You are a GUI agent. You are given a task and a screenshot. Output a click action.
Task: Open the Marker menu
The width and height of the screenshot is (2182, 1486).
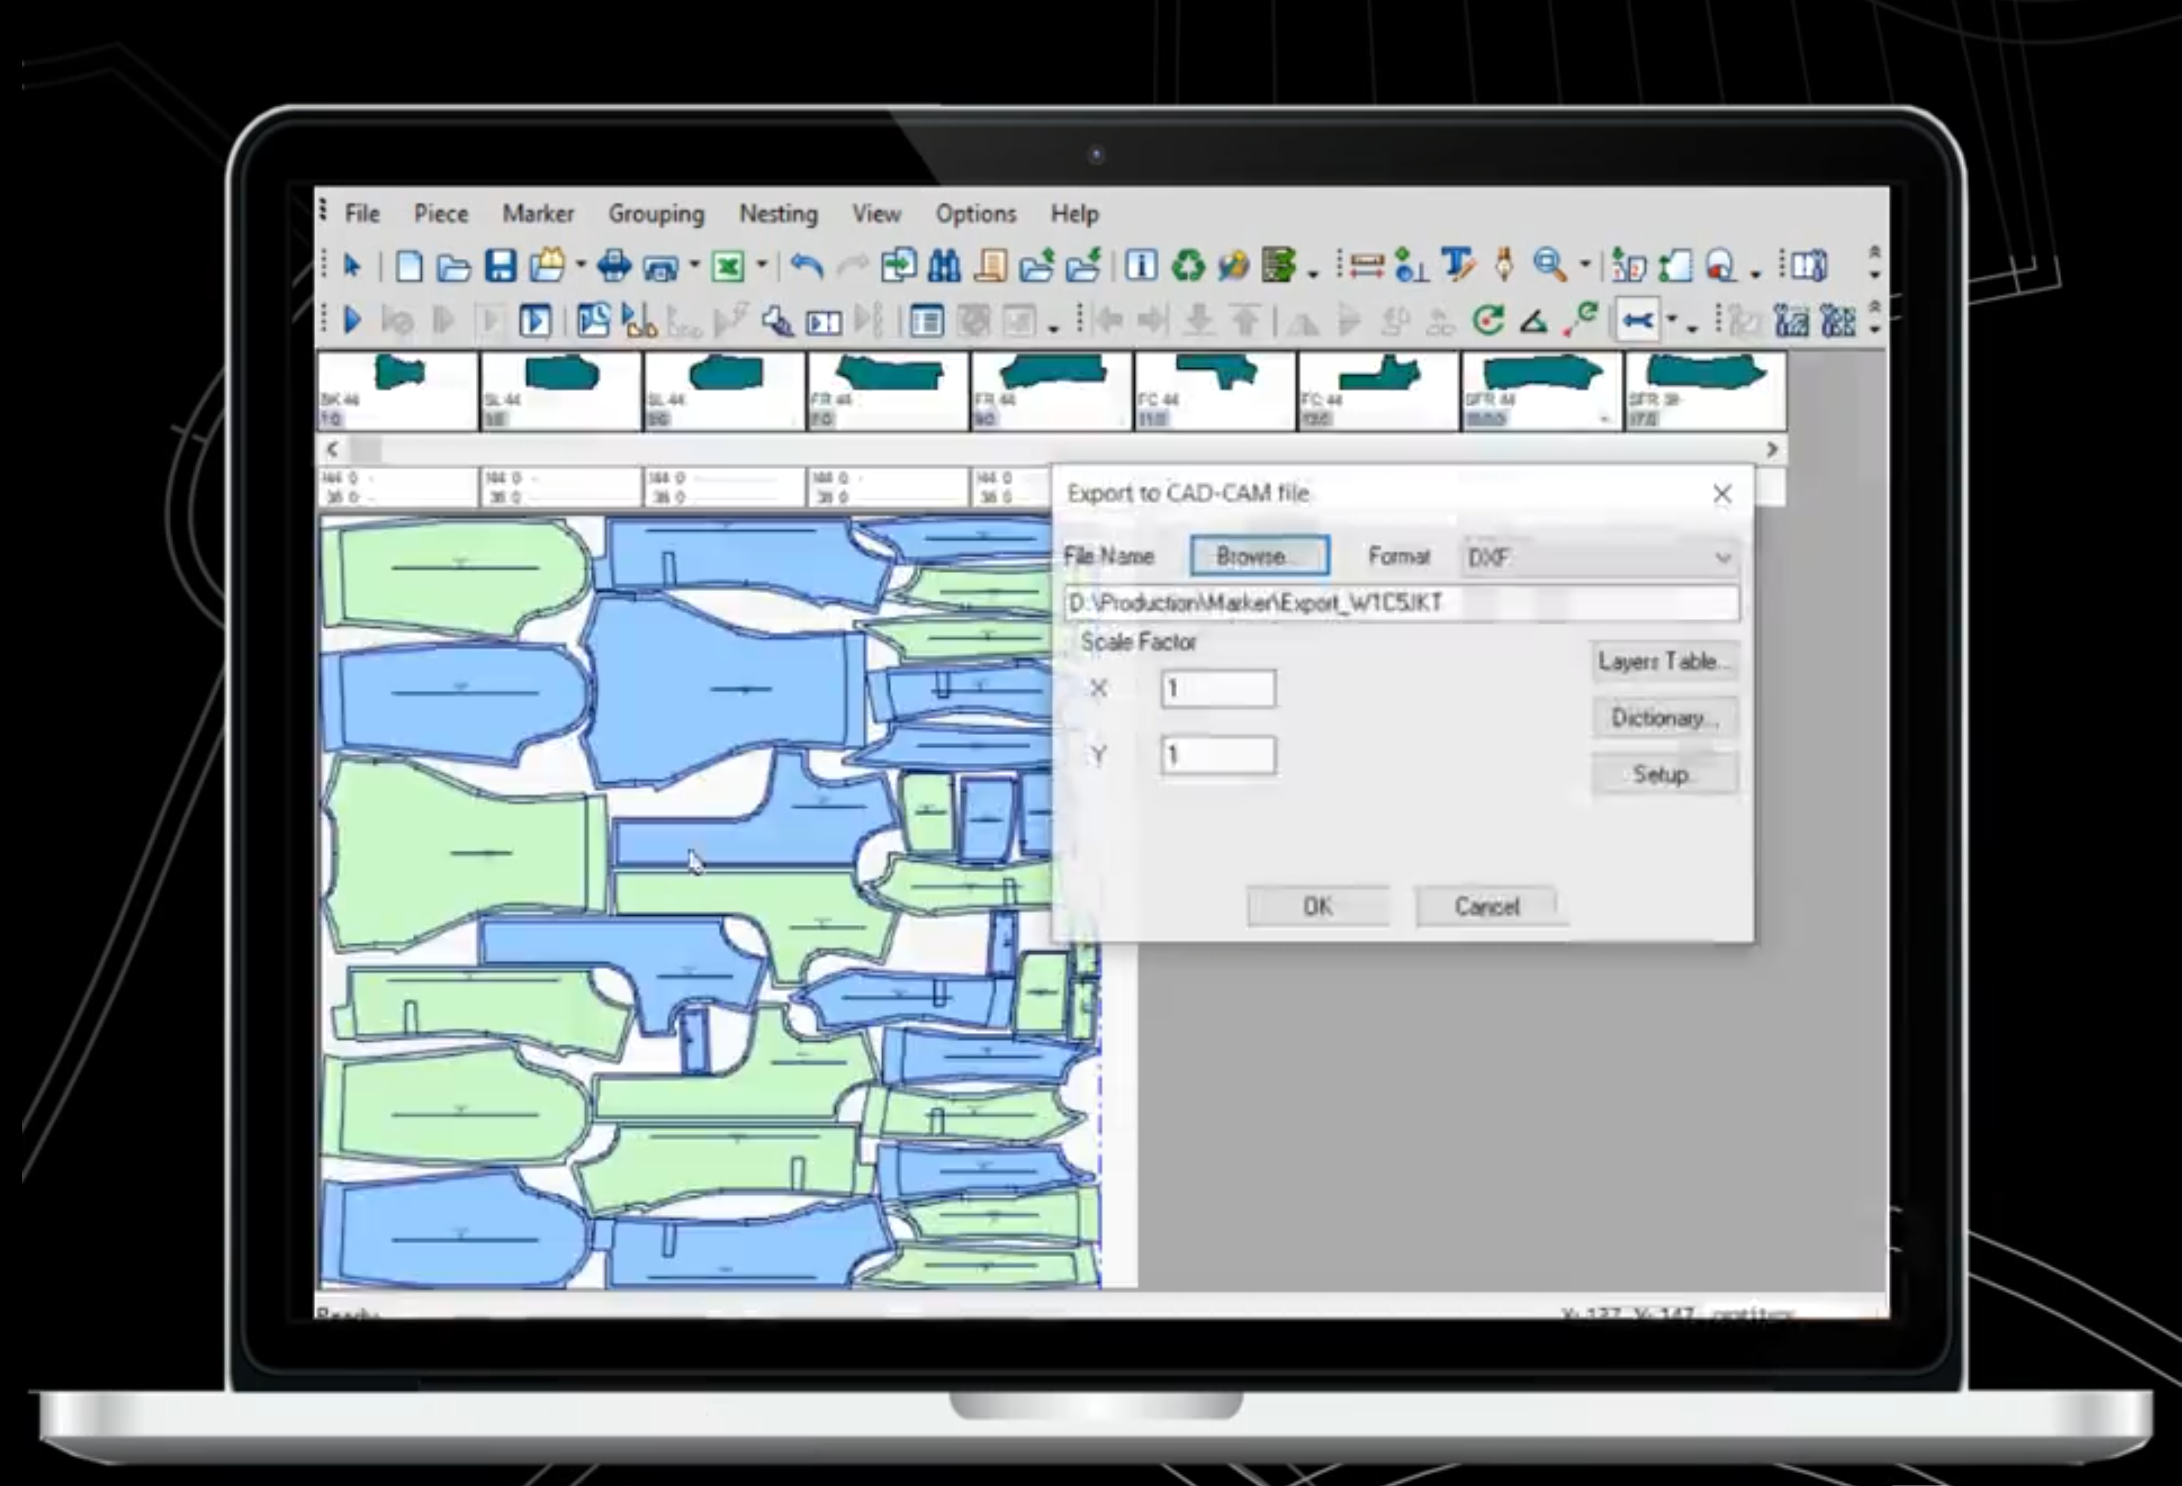[538, 214]
